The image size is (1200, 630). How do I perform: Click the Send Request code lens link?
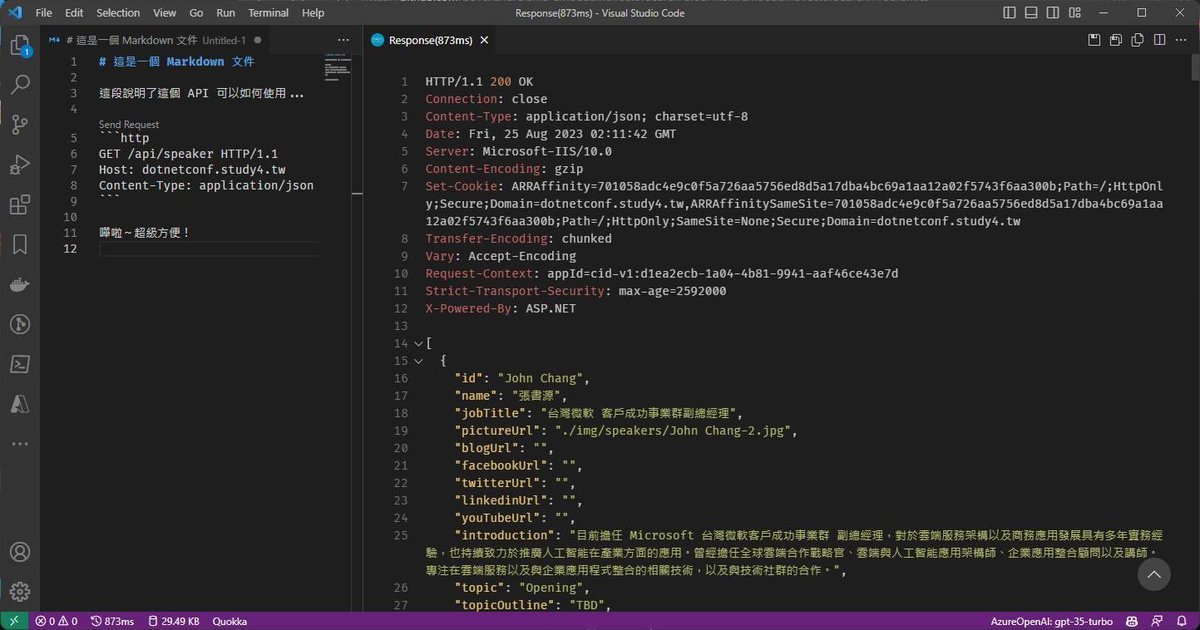[129, 125]
